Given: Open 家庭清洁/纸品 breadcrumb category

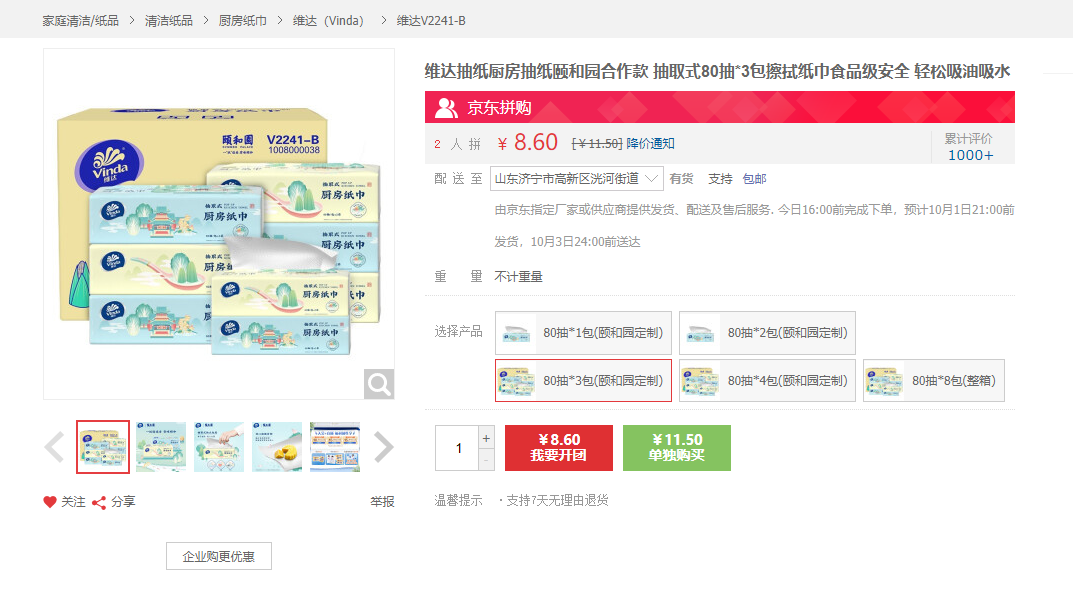Looking at the screenshot, I should click(x=80, y=21).
